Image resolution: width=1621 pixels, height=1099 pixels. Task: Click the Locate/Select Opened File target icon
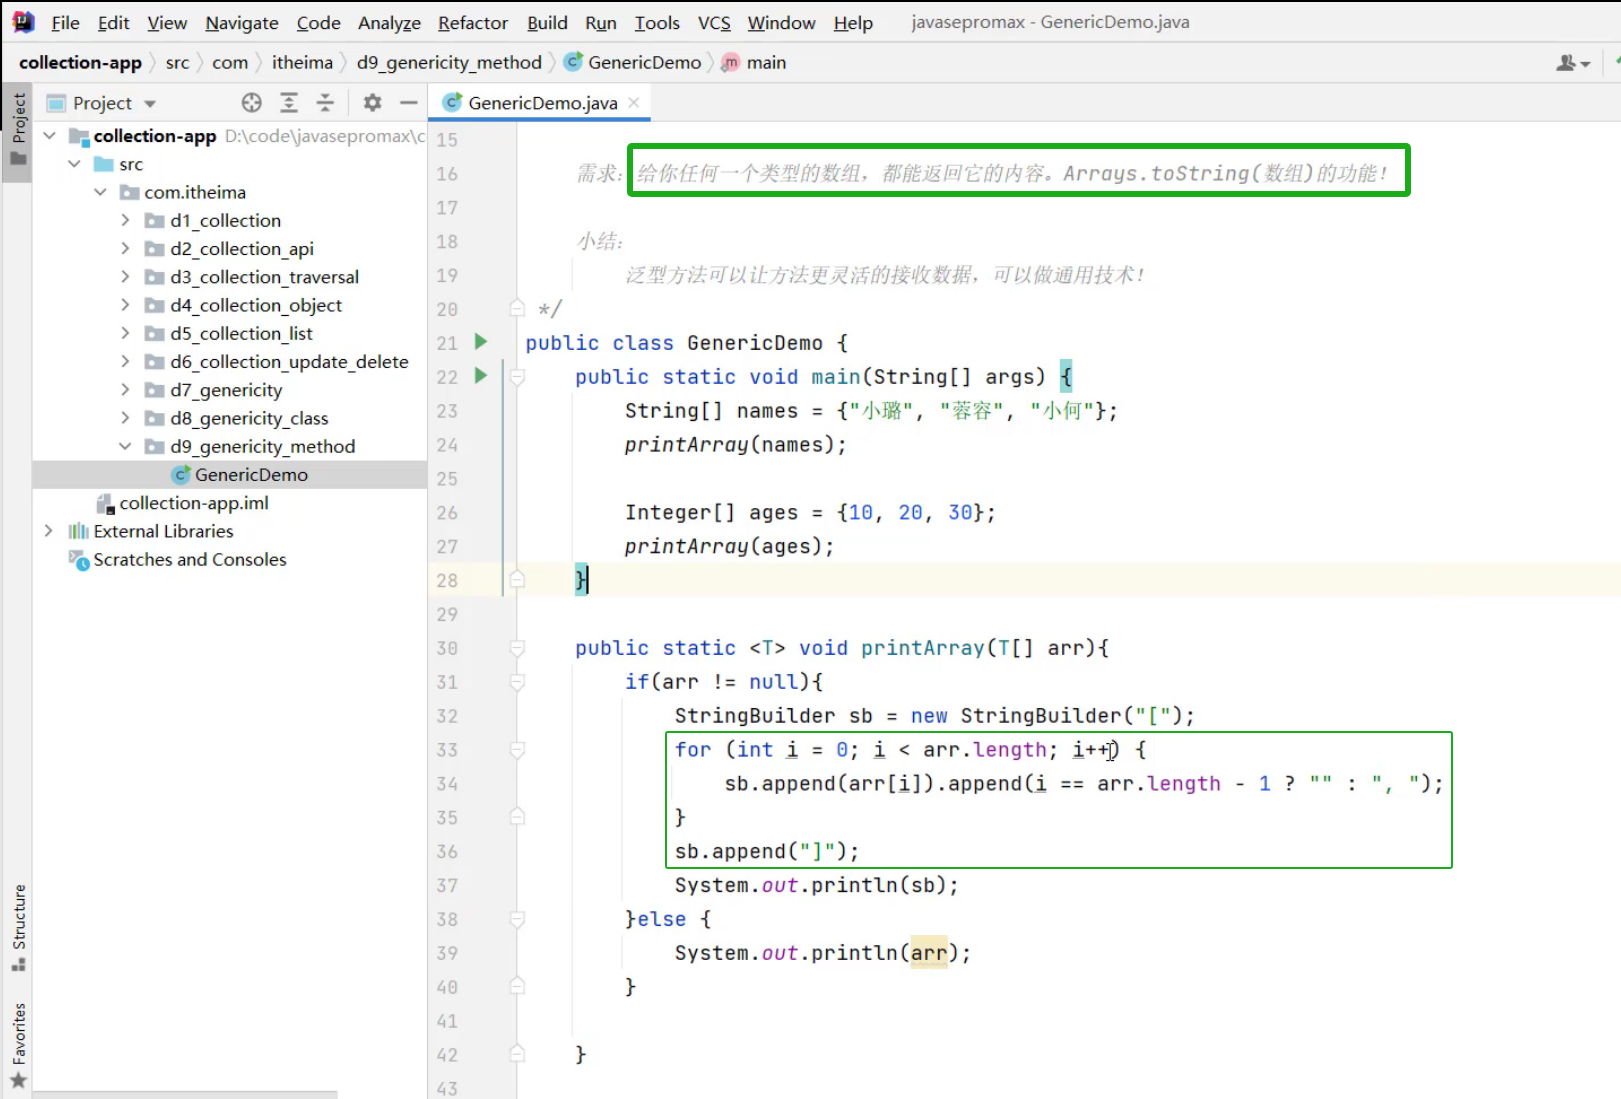point(252,103)
